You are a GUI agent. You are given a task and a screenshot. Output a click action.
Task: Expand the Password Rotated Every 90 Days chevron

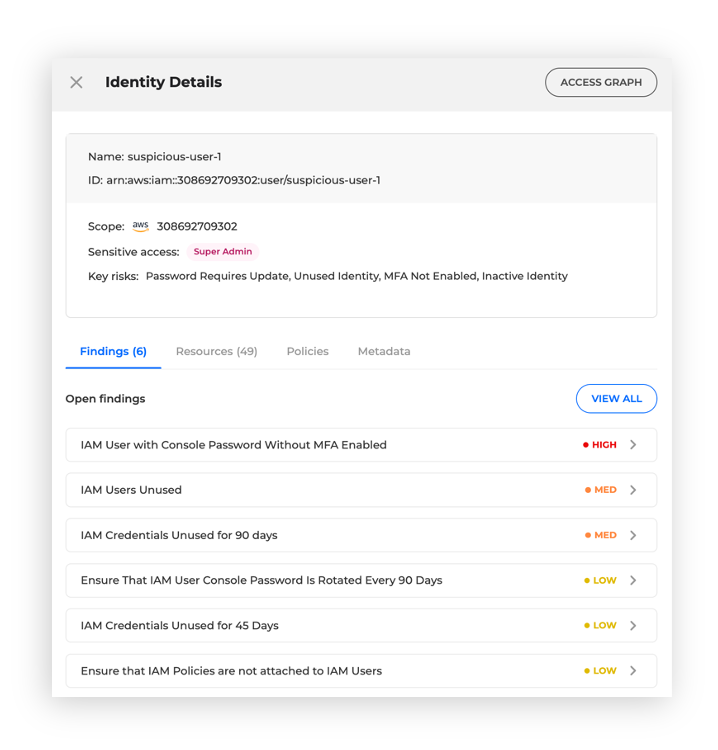click(x=633, y=580)
